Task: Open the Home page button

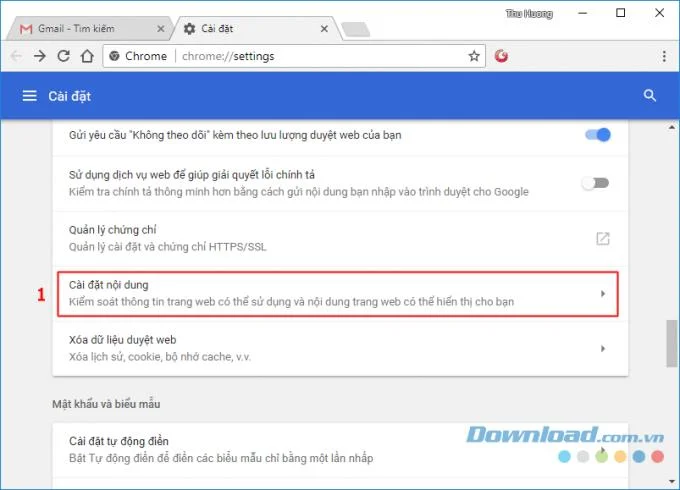Action: click(x=88, y=56)
